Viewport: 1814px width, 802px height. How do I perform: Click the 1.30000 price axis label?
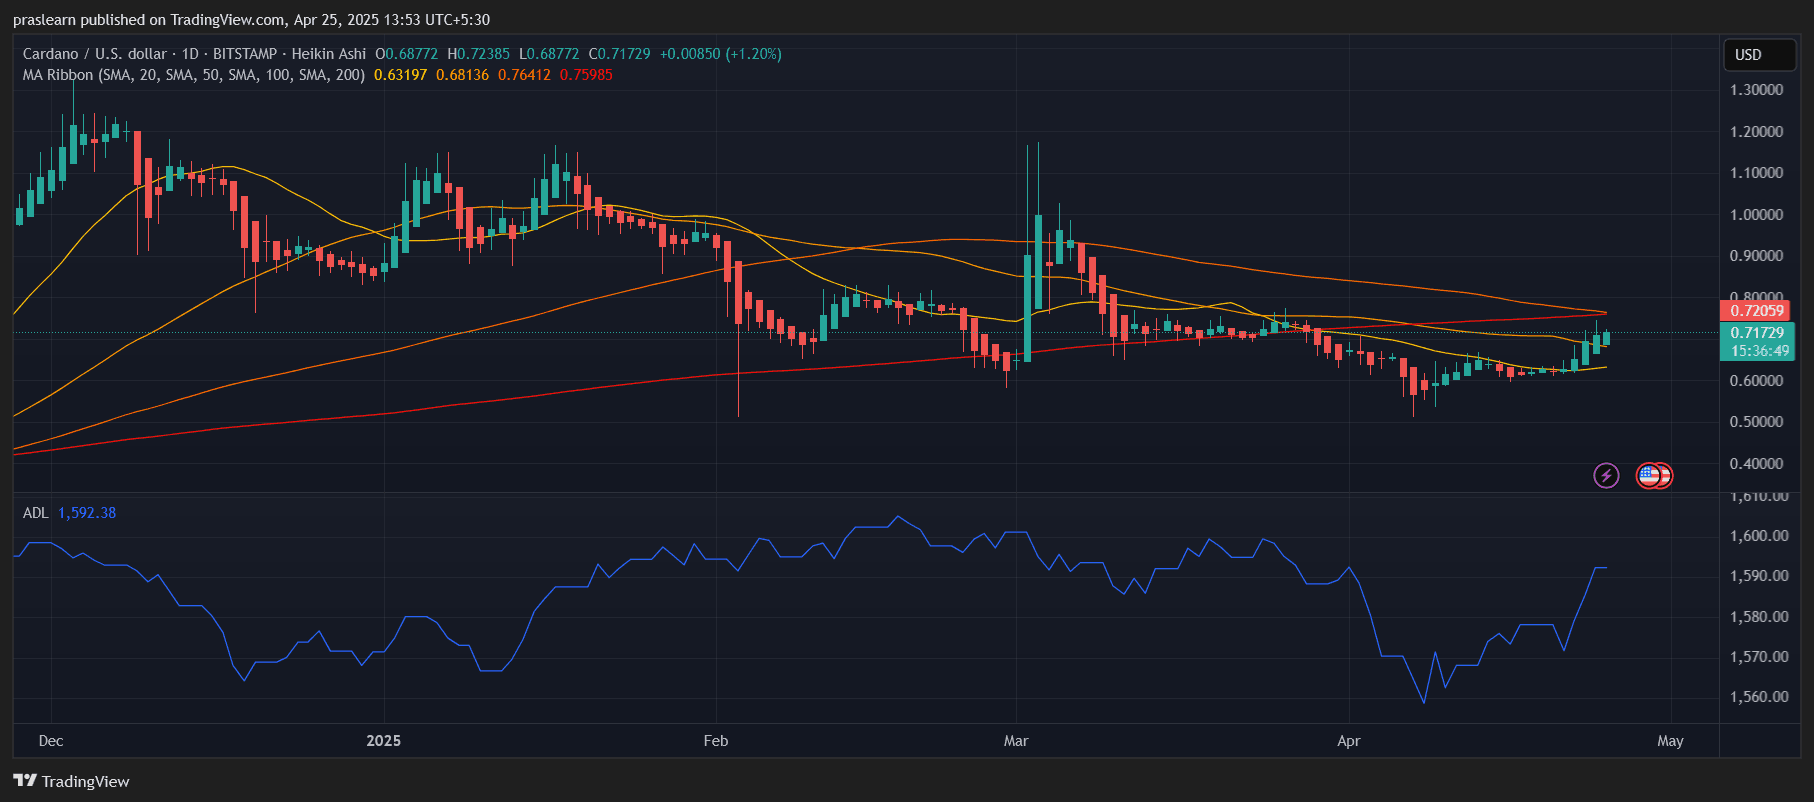coord(1757,90)
